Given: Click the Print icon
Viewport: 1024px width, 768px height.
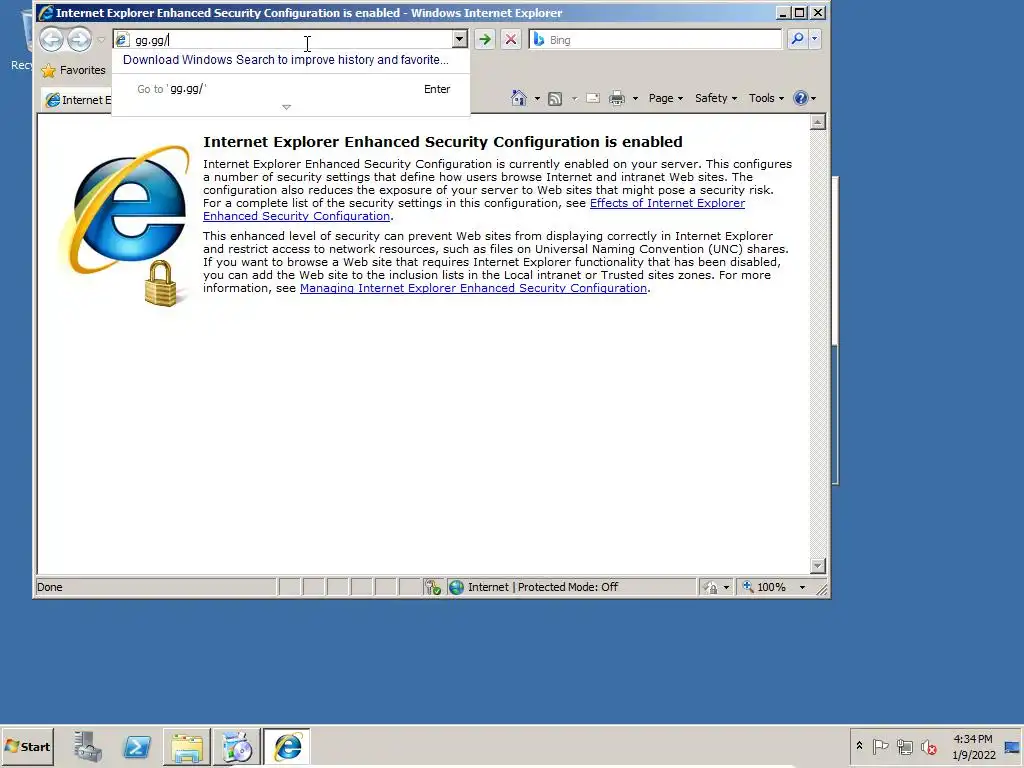Looking at the screenshot, I should click(x=616, y=99).
